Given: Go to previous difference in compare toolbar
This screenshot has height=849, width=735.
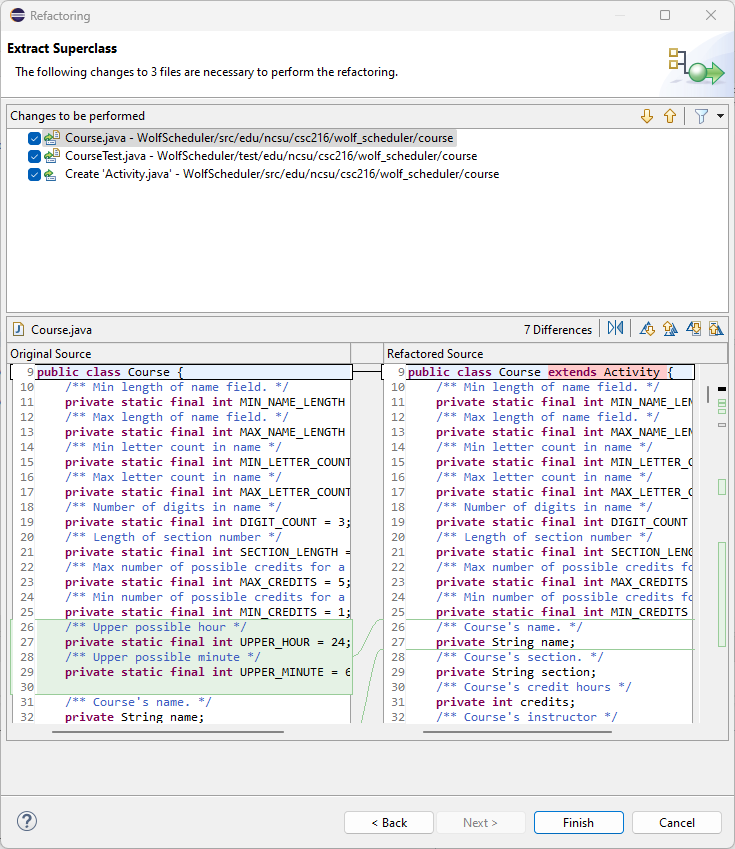Looking at the screenshot, I should [x=670, y=328].
